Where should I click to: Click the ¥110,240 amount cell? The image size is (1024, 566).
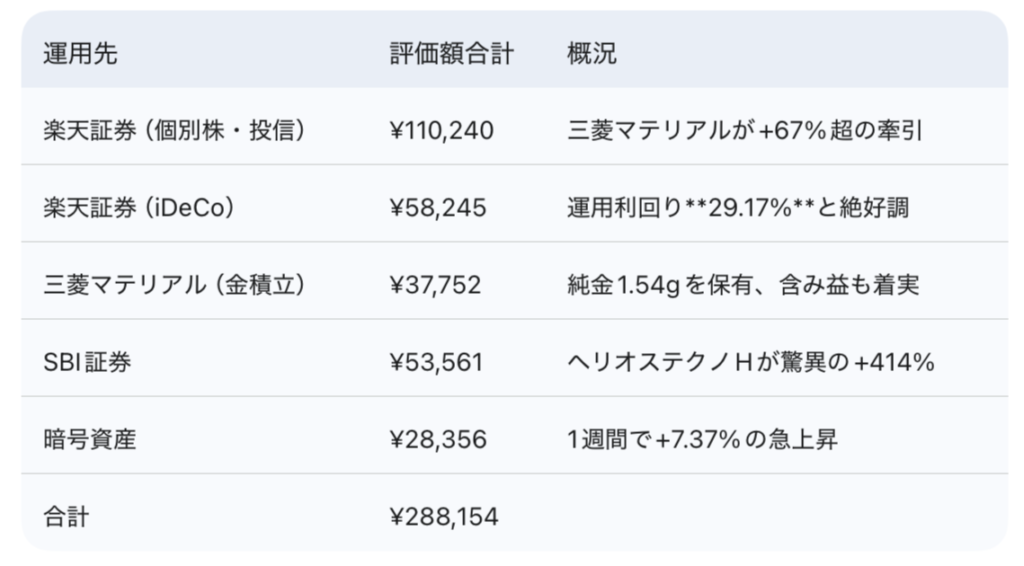[x=441, y=130]
